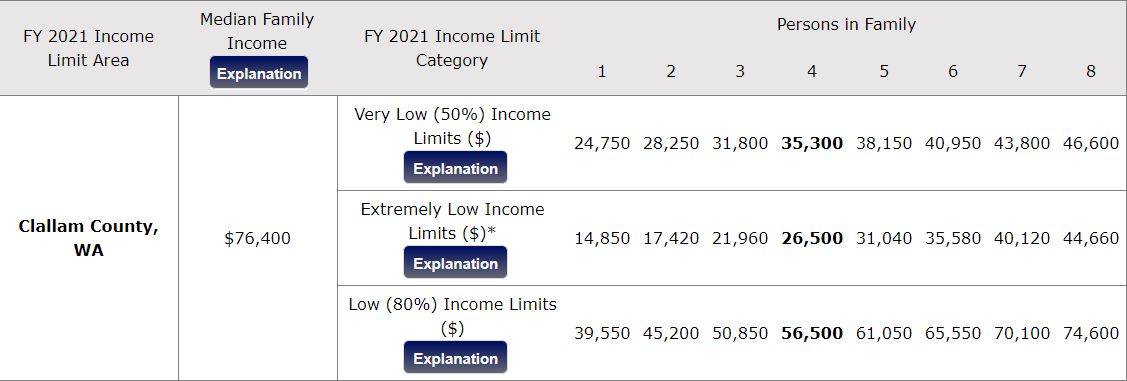Open Explanation for Low (80%) Income Limits
Viewport: 1127px width, 381px height.
(x=455, y=358)
